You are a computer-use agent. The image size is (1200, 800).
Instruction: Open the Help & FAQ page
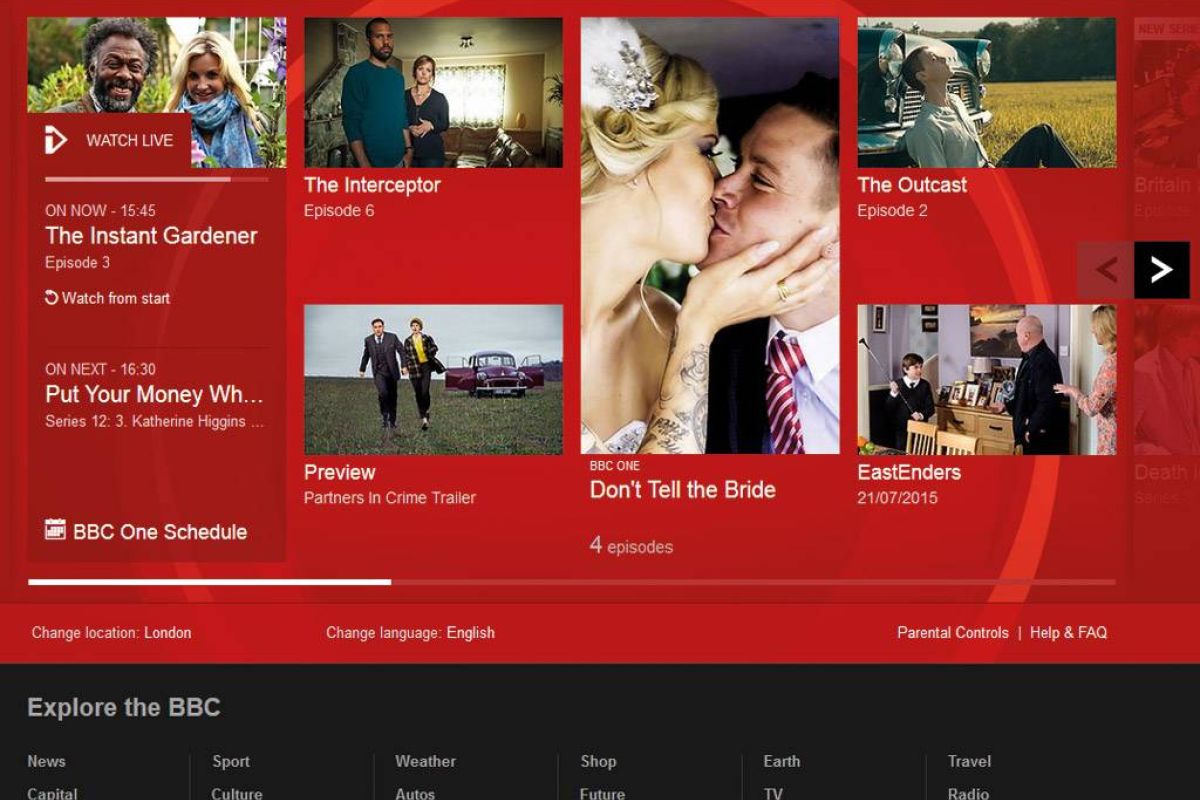pos(1068,632)
